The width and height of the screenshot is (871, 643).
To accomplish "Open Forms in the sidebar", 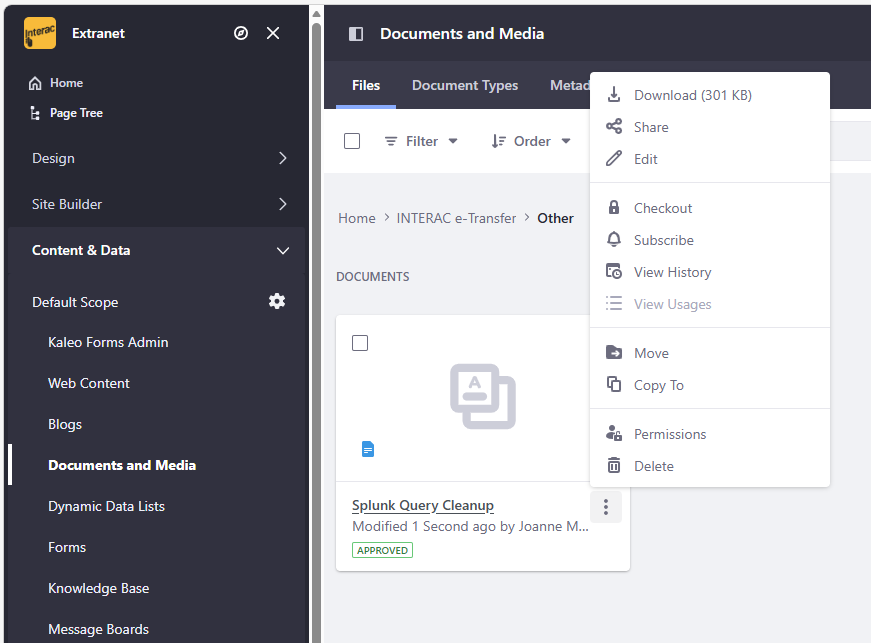I will tap(67, 547).
